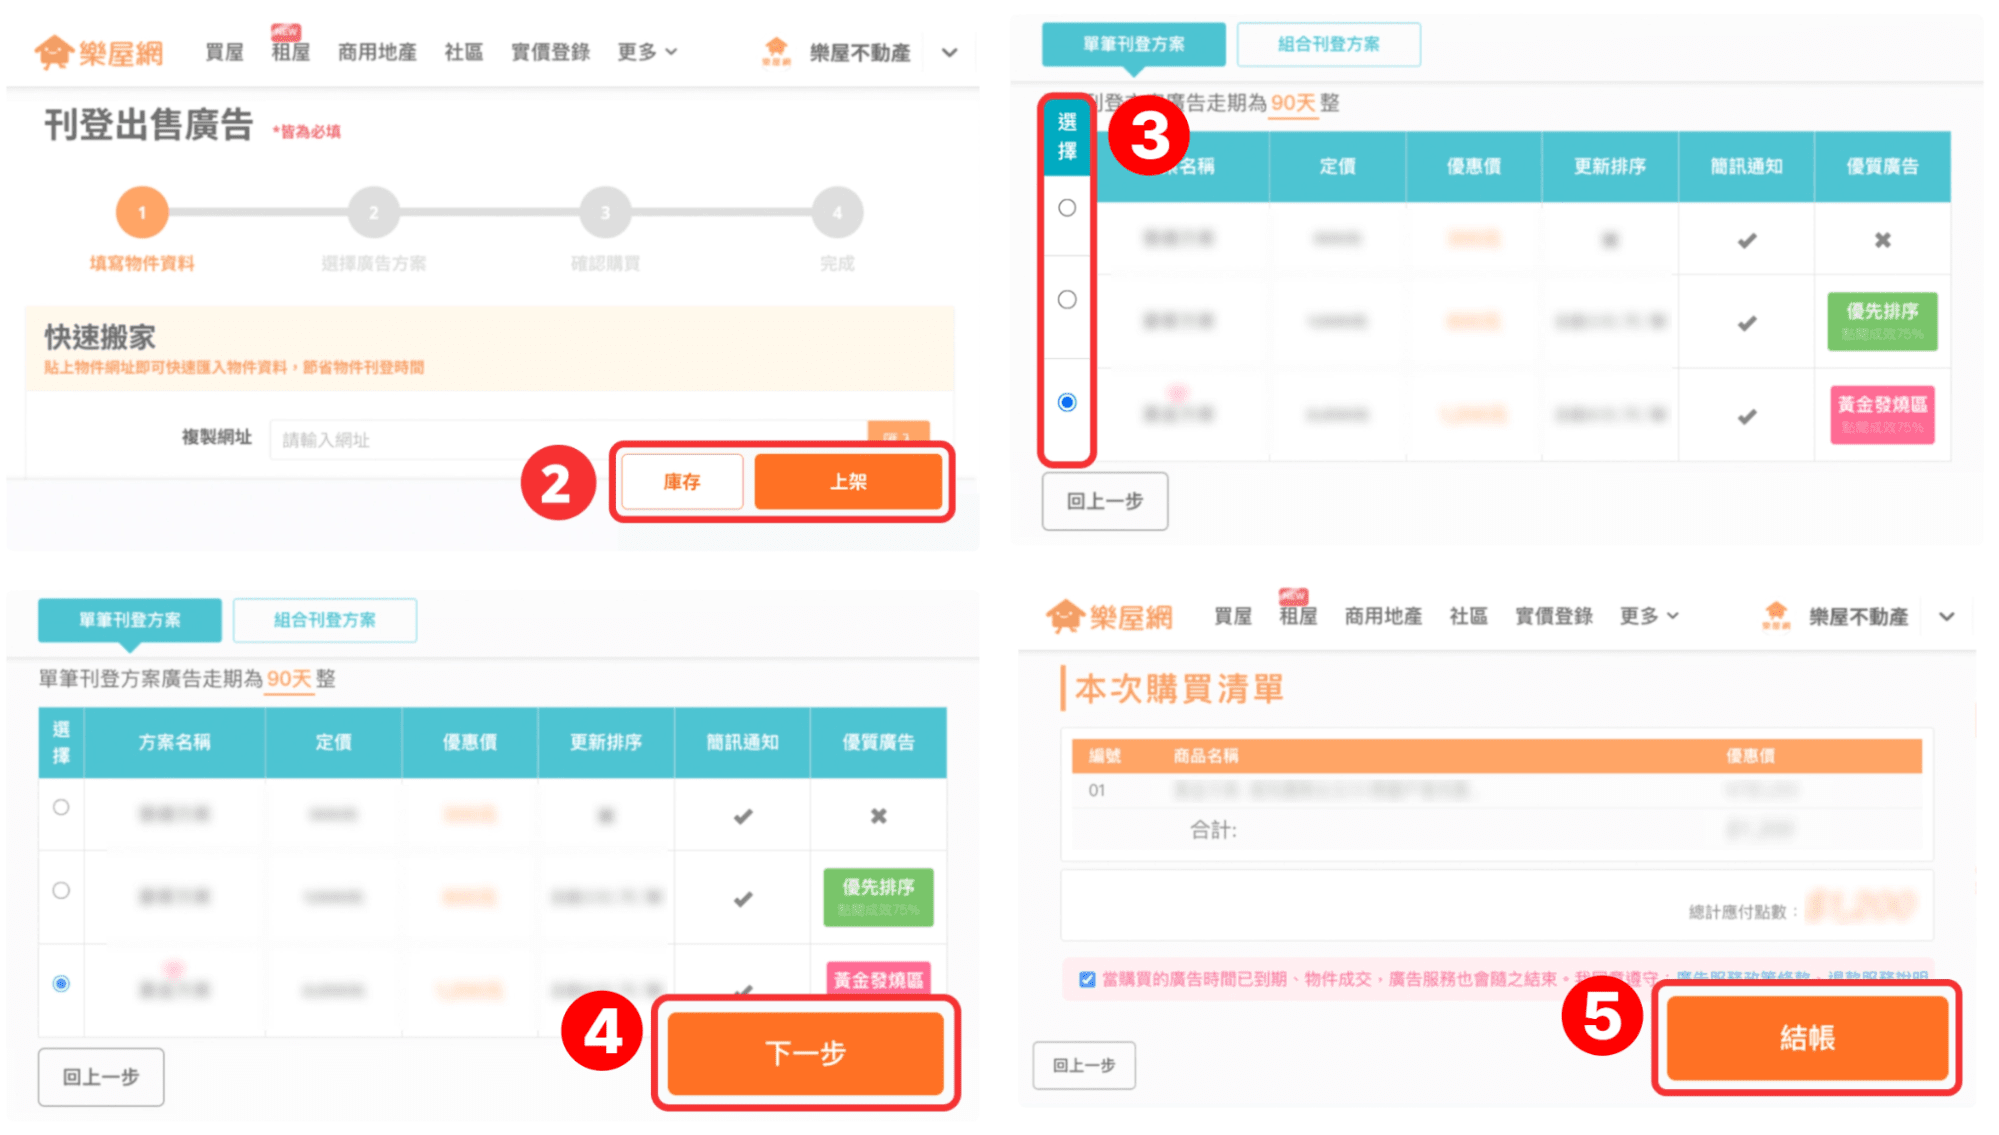Screen dimensions: 1999x1135
Task: Open 租屋 on 刊登出售廣告 page nav
Action: click(x=290, y=52)
